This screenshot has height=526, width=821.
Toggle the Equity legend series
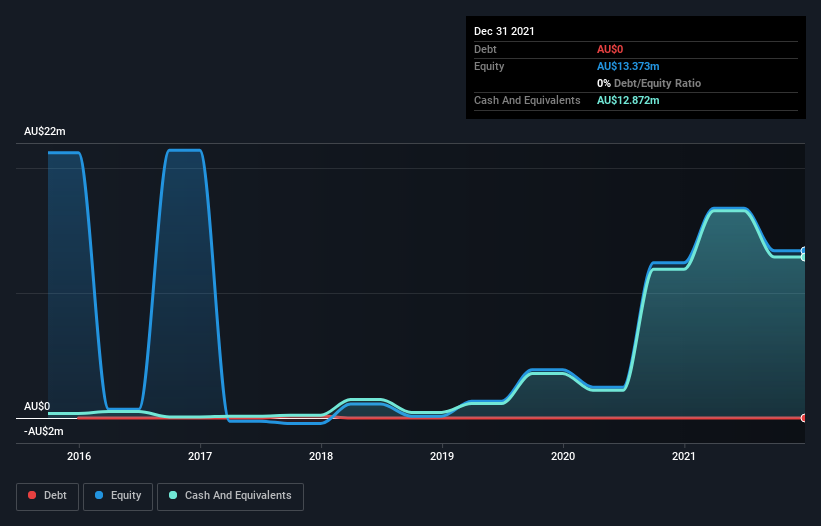click(118, 496)
